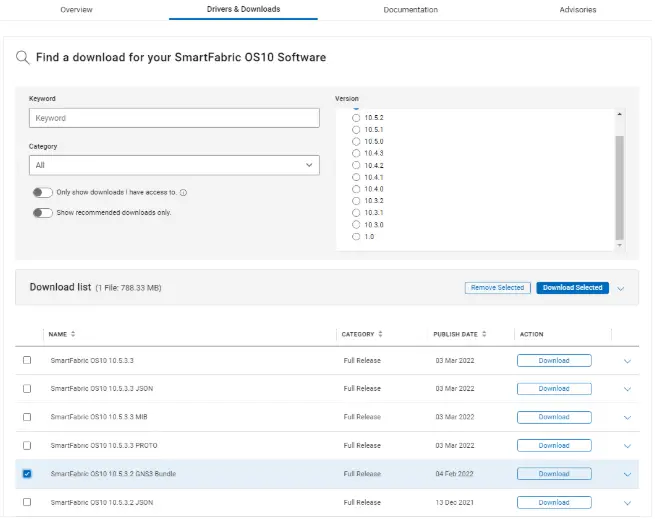The image size is (655, 519).
Task: Pick version 10.3.0 radio button
Action: (x=356, y=225)
